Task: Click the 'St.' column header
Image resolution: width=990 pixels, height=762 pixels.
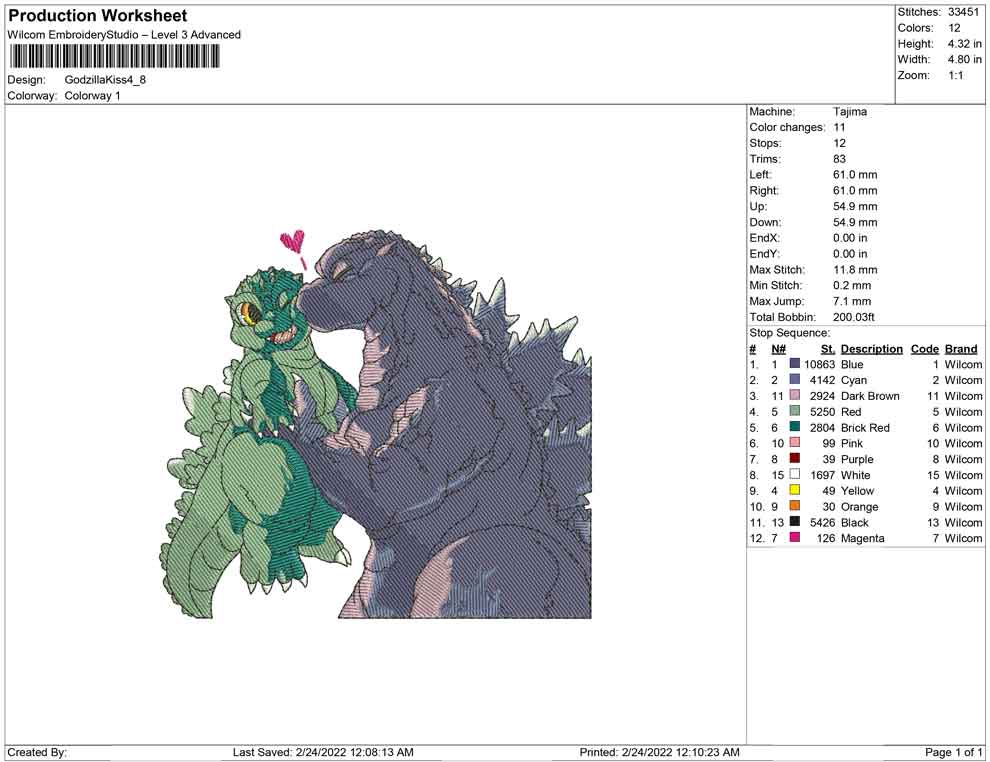Action: point(828,349)
